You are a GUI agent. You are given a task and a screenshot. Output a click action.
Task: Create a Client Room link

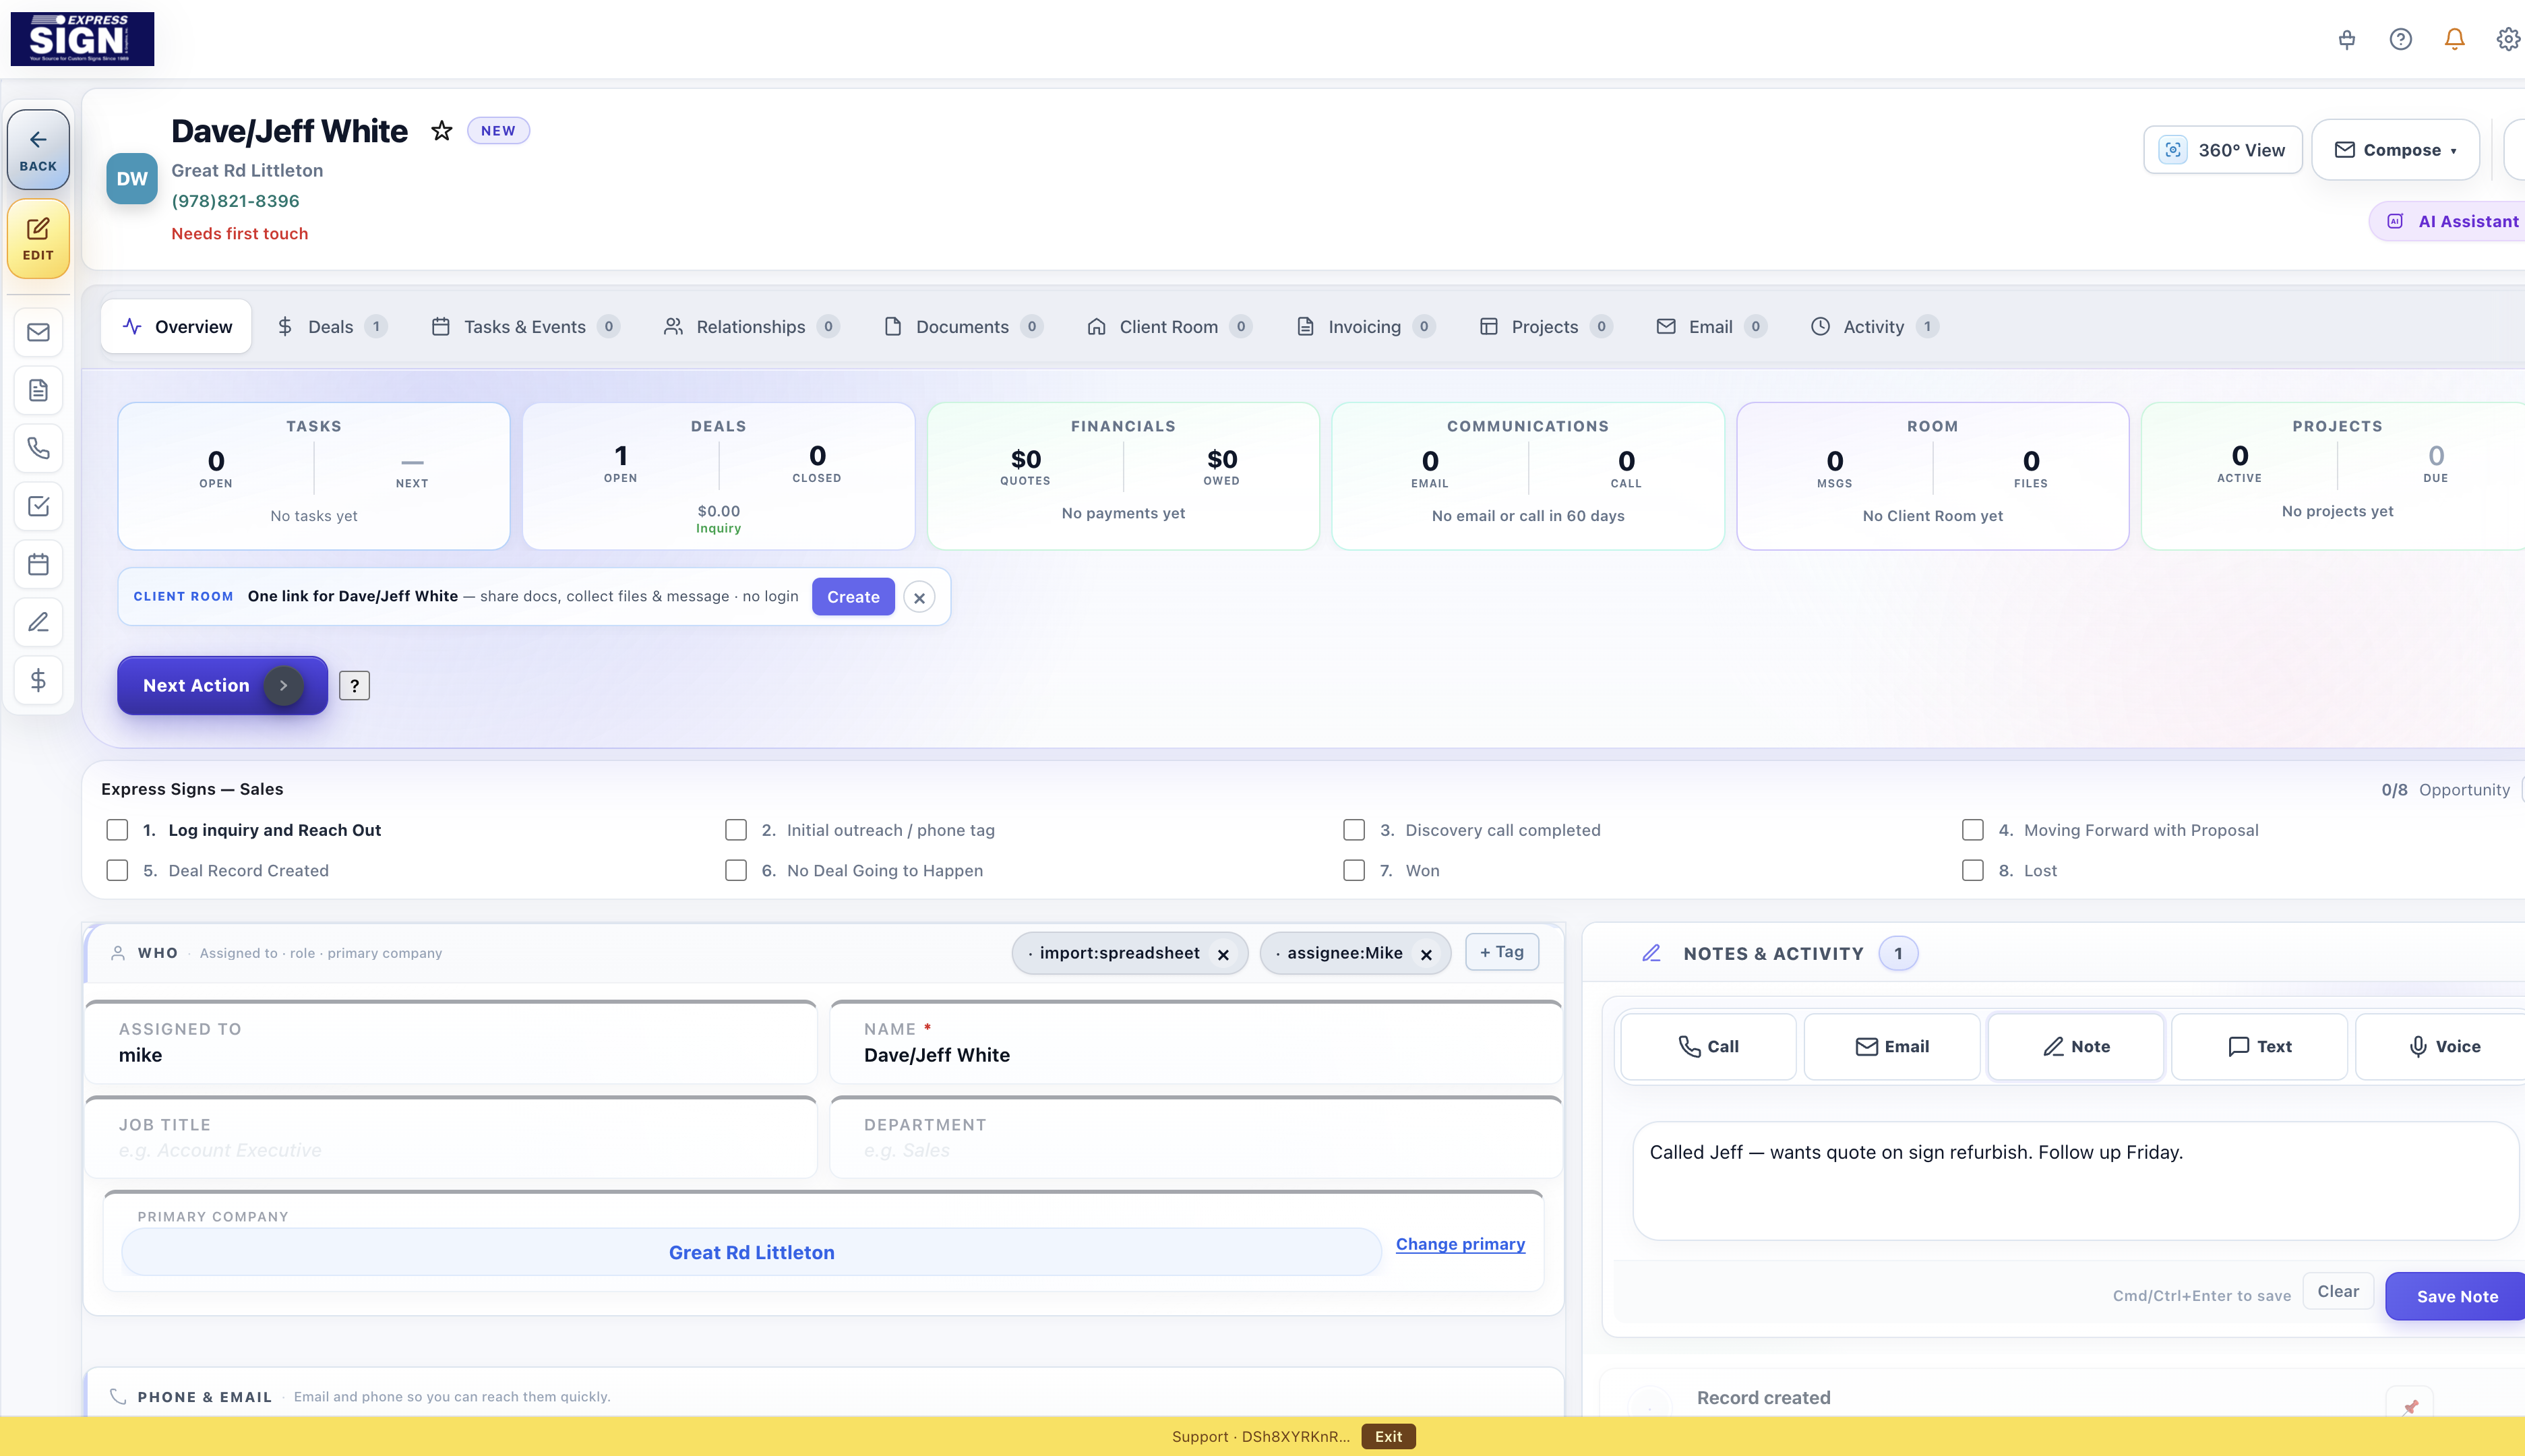coord(853,597)
